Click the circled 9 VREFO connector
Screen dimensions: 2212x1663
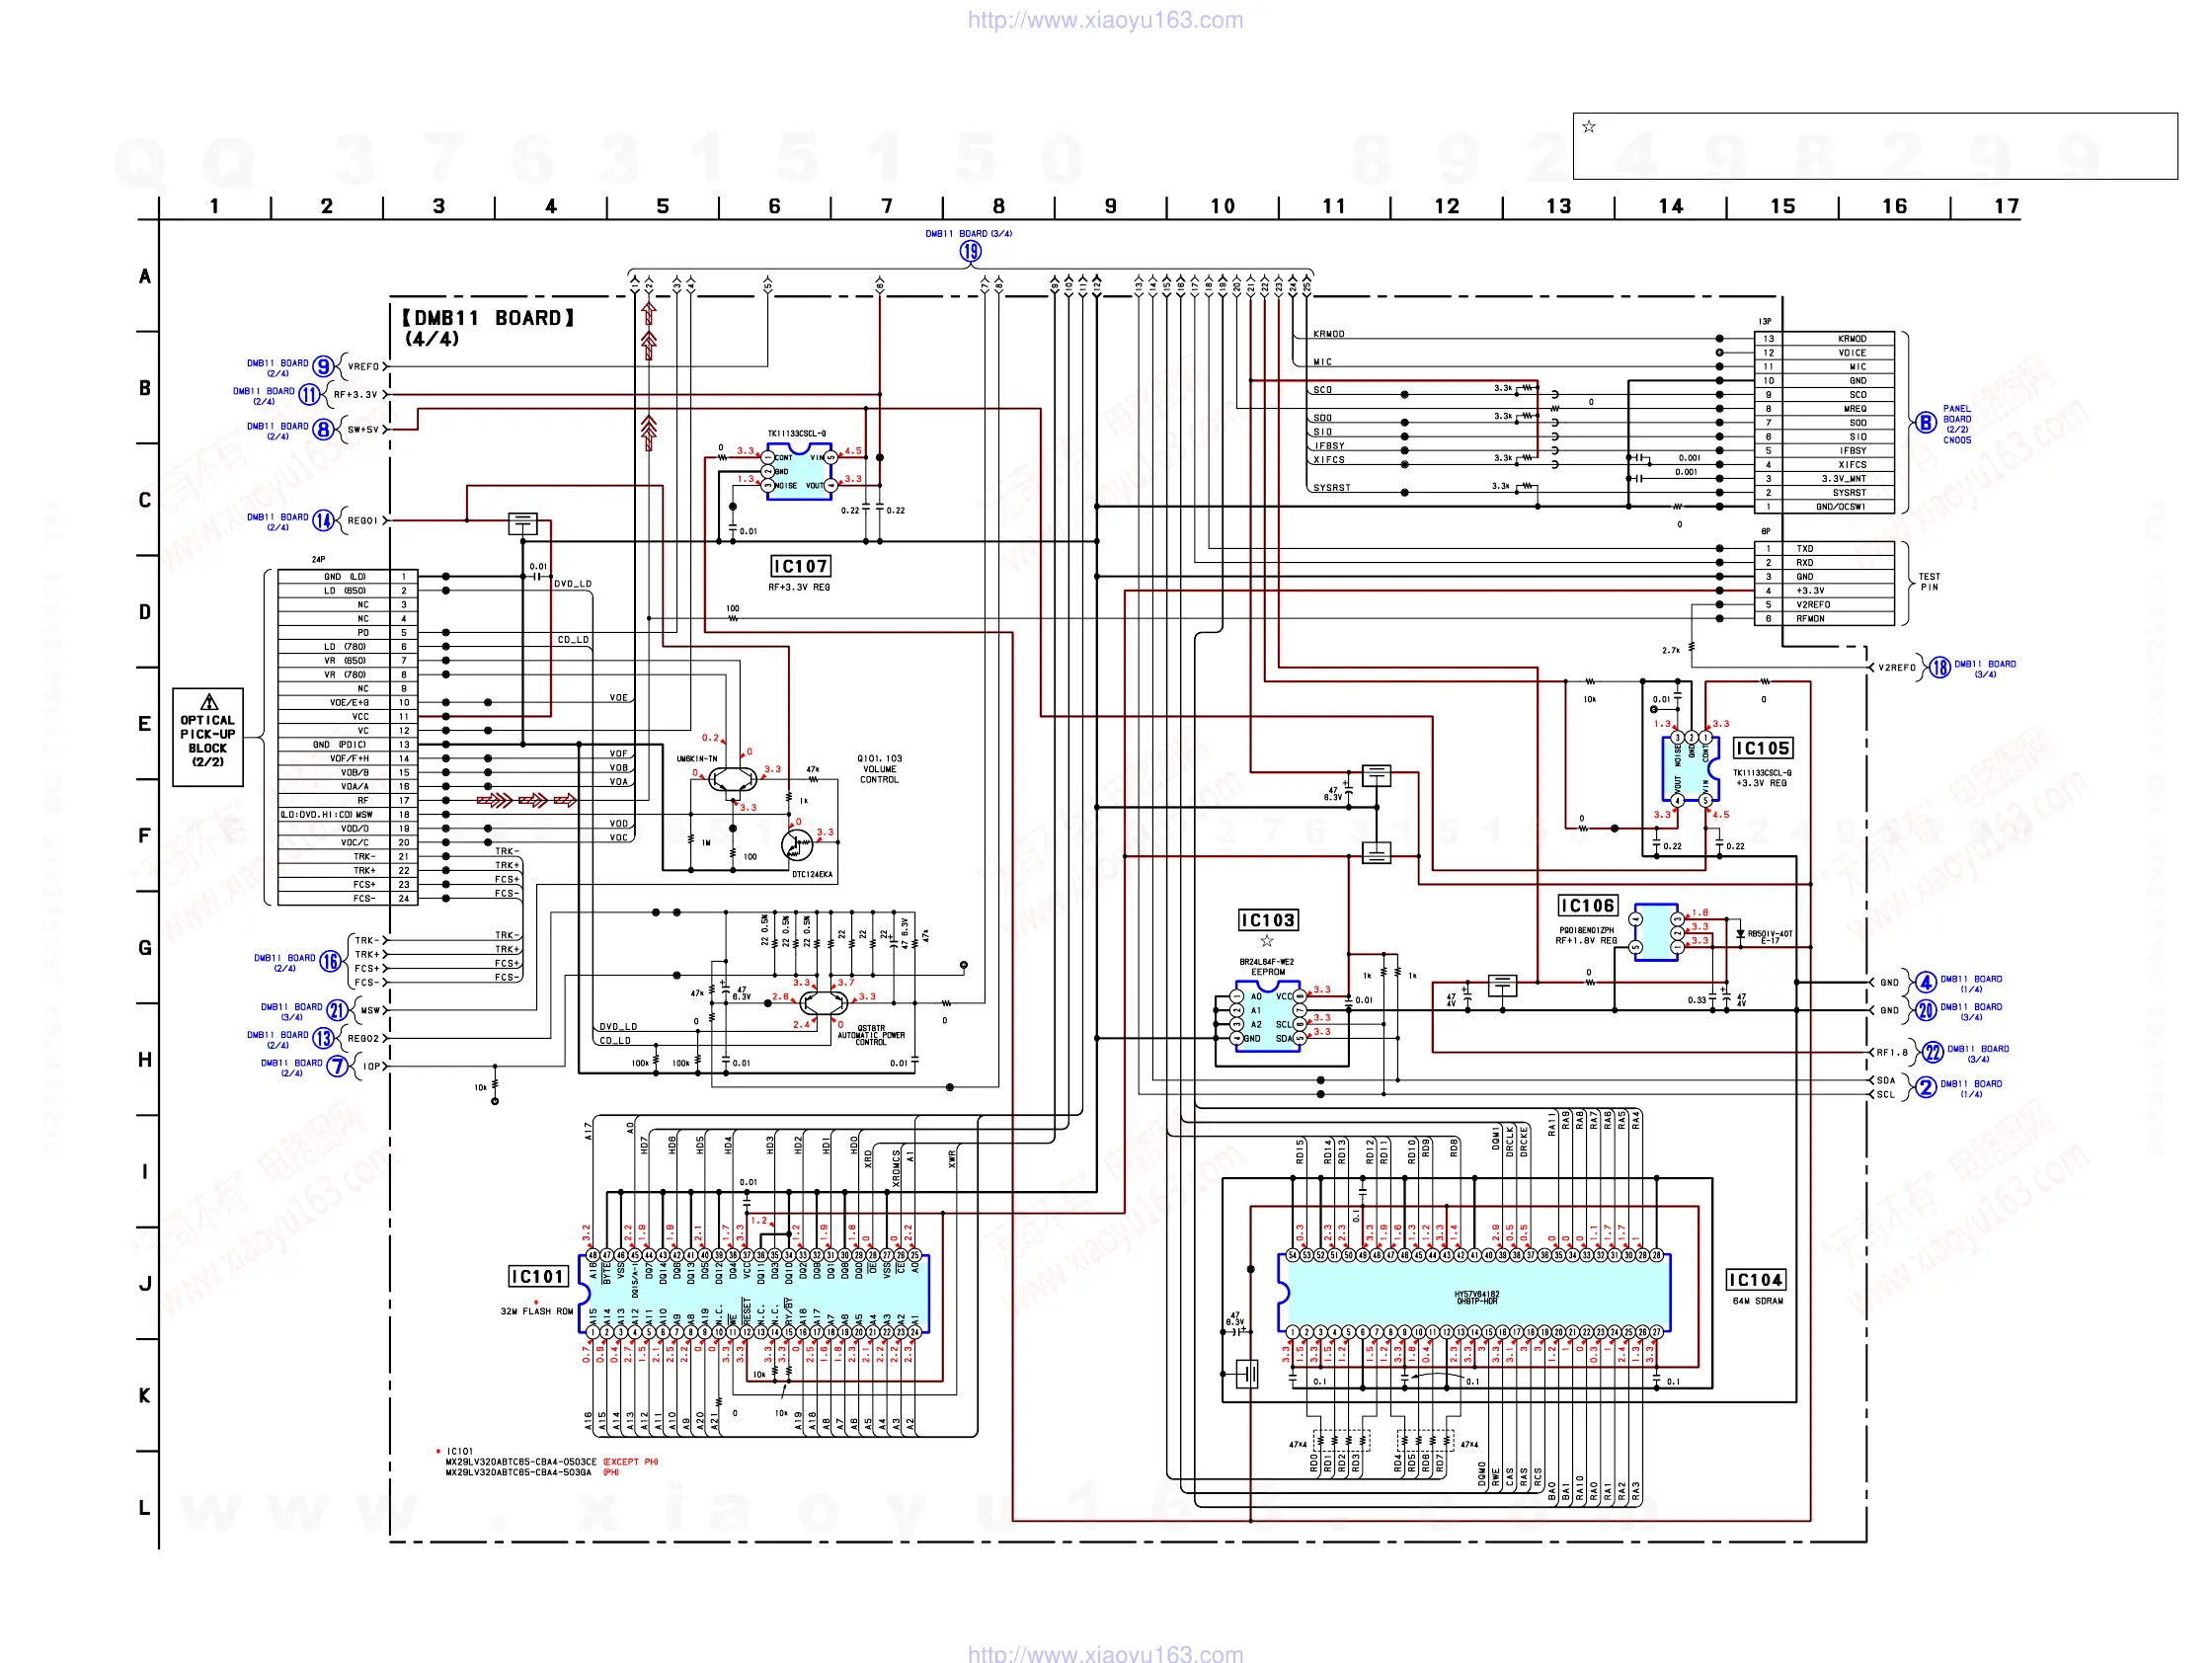(323, 367)
